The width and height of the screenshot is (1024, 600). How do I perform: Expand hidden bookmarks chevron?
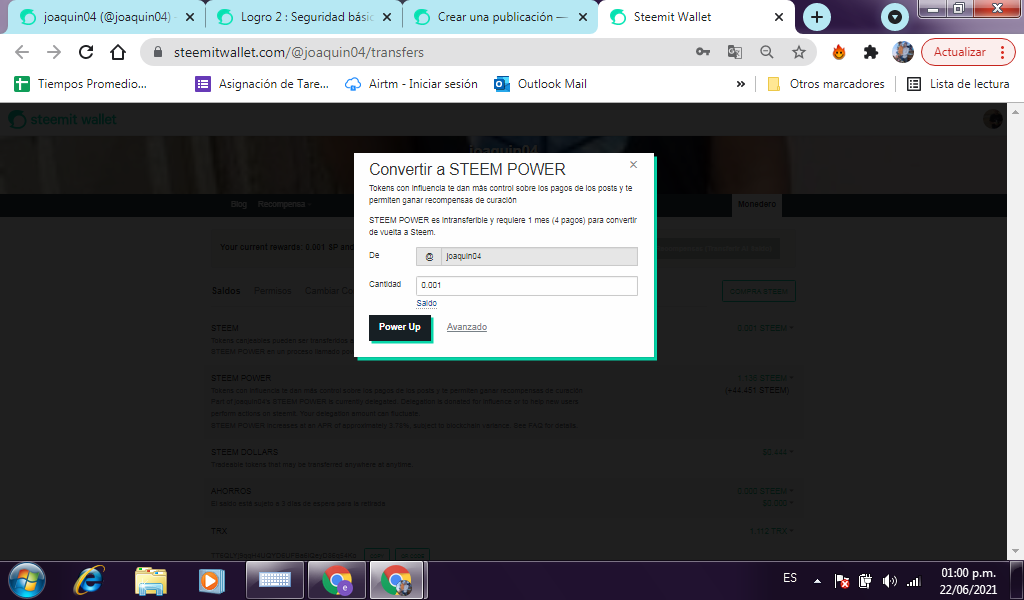tap(741, 84)
